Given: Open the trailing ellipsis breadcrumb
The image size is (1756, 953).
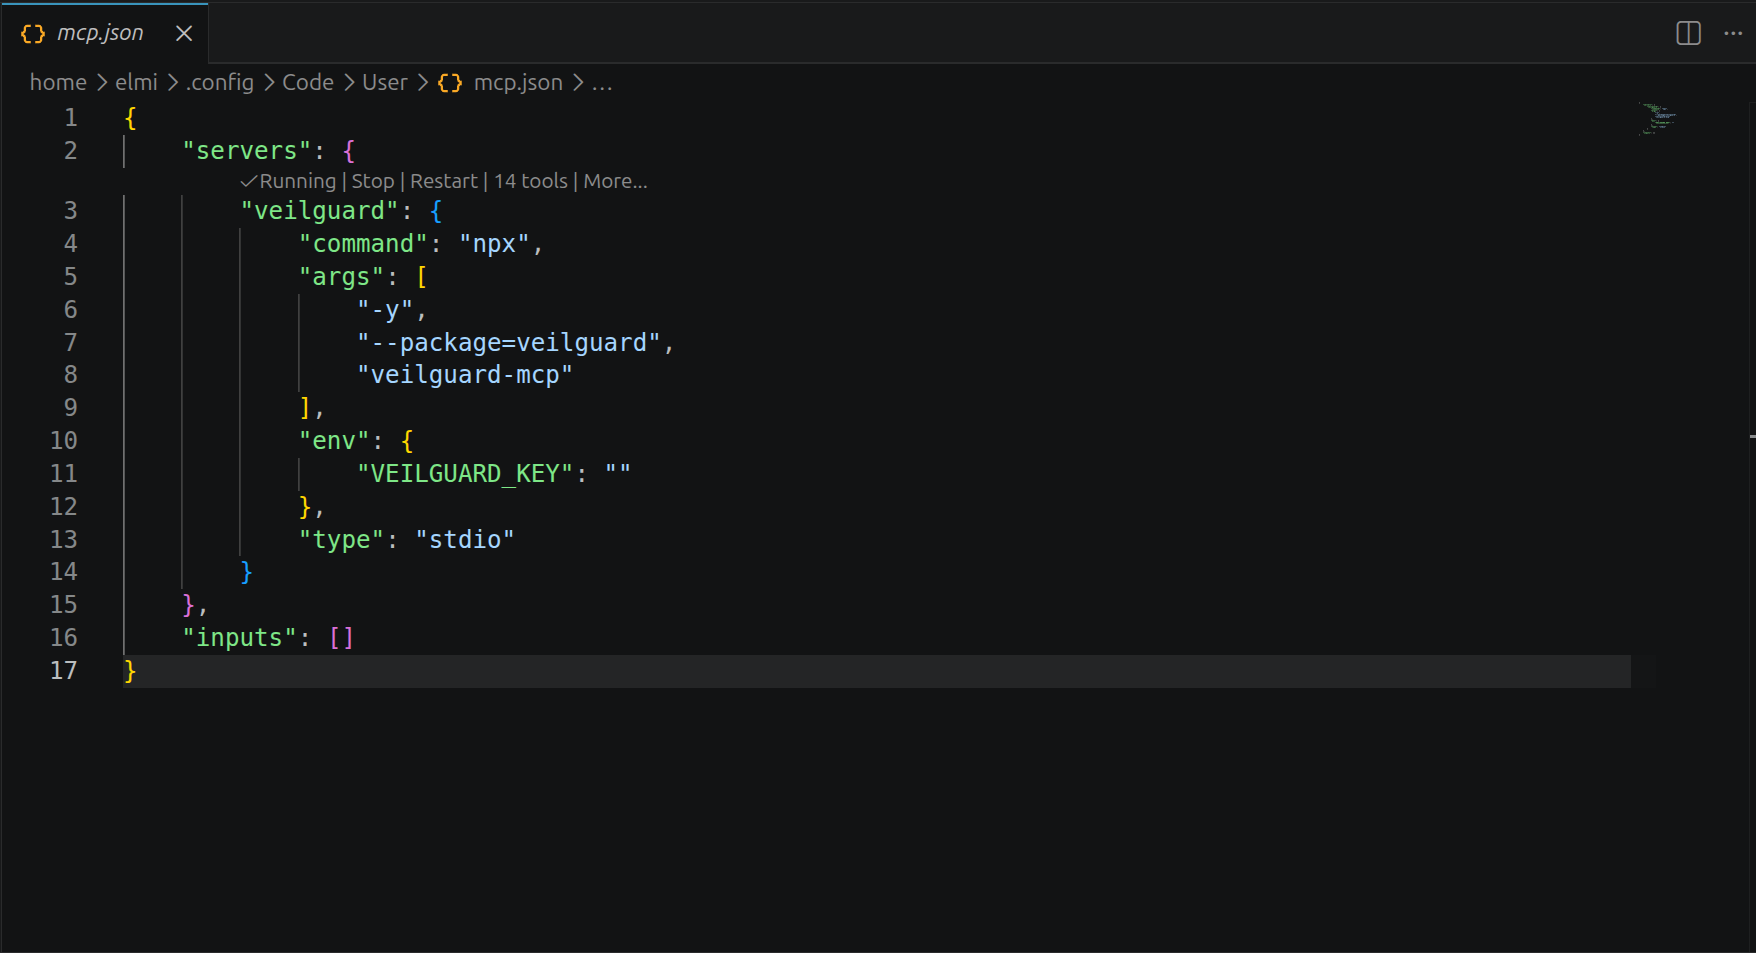Looking at the screenshot, I should [602, 84].
